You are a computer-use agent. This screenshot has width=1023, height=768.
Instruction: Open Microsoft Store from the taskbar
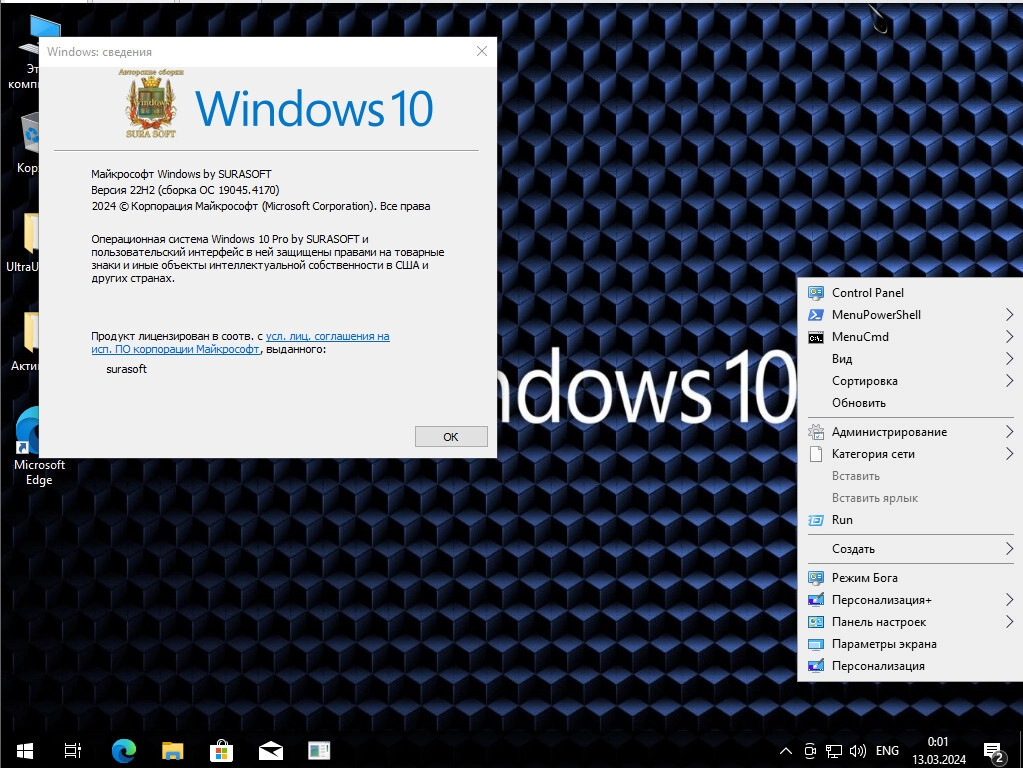(x=221, y=750)
